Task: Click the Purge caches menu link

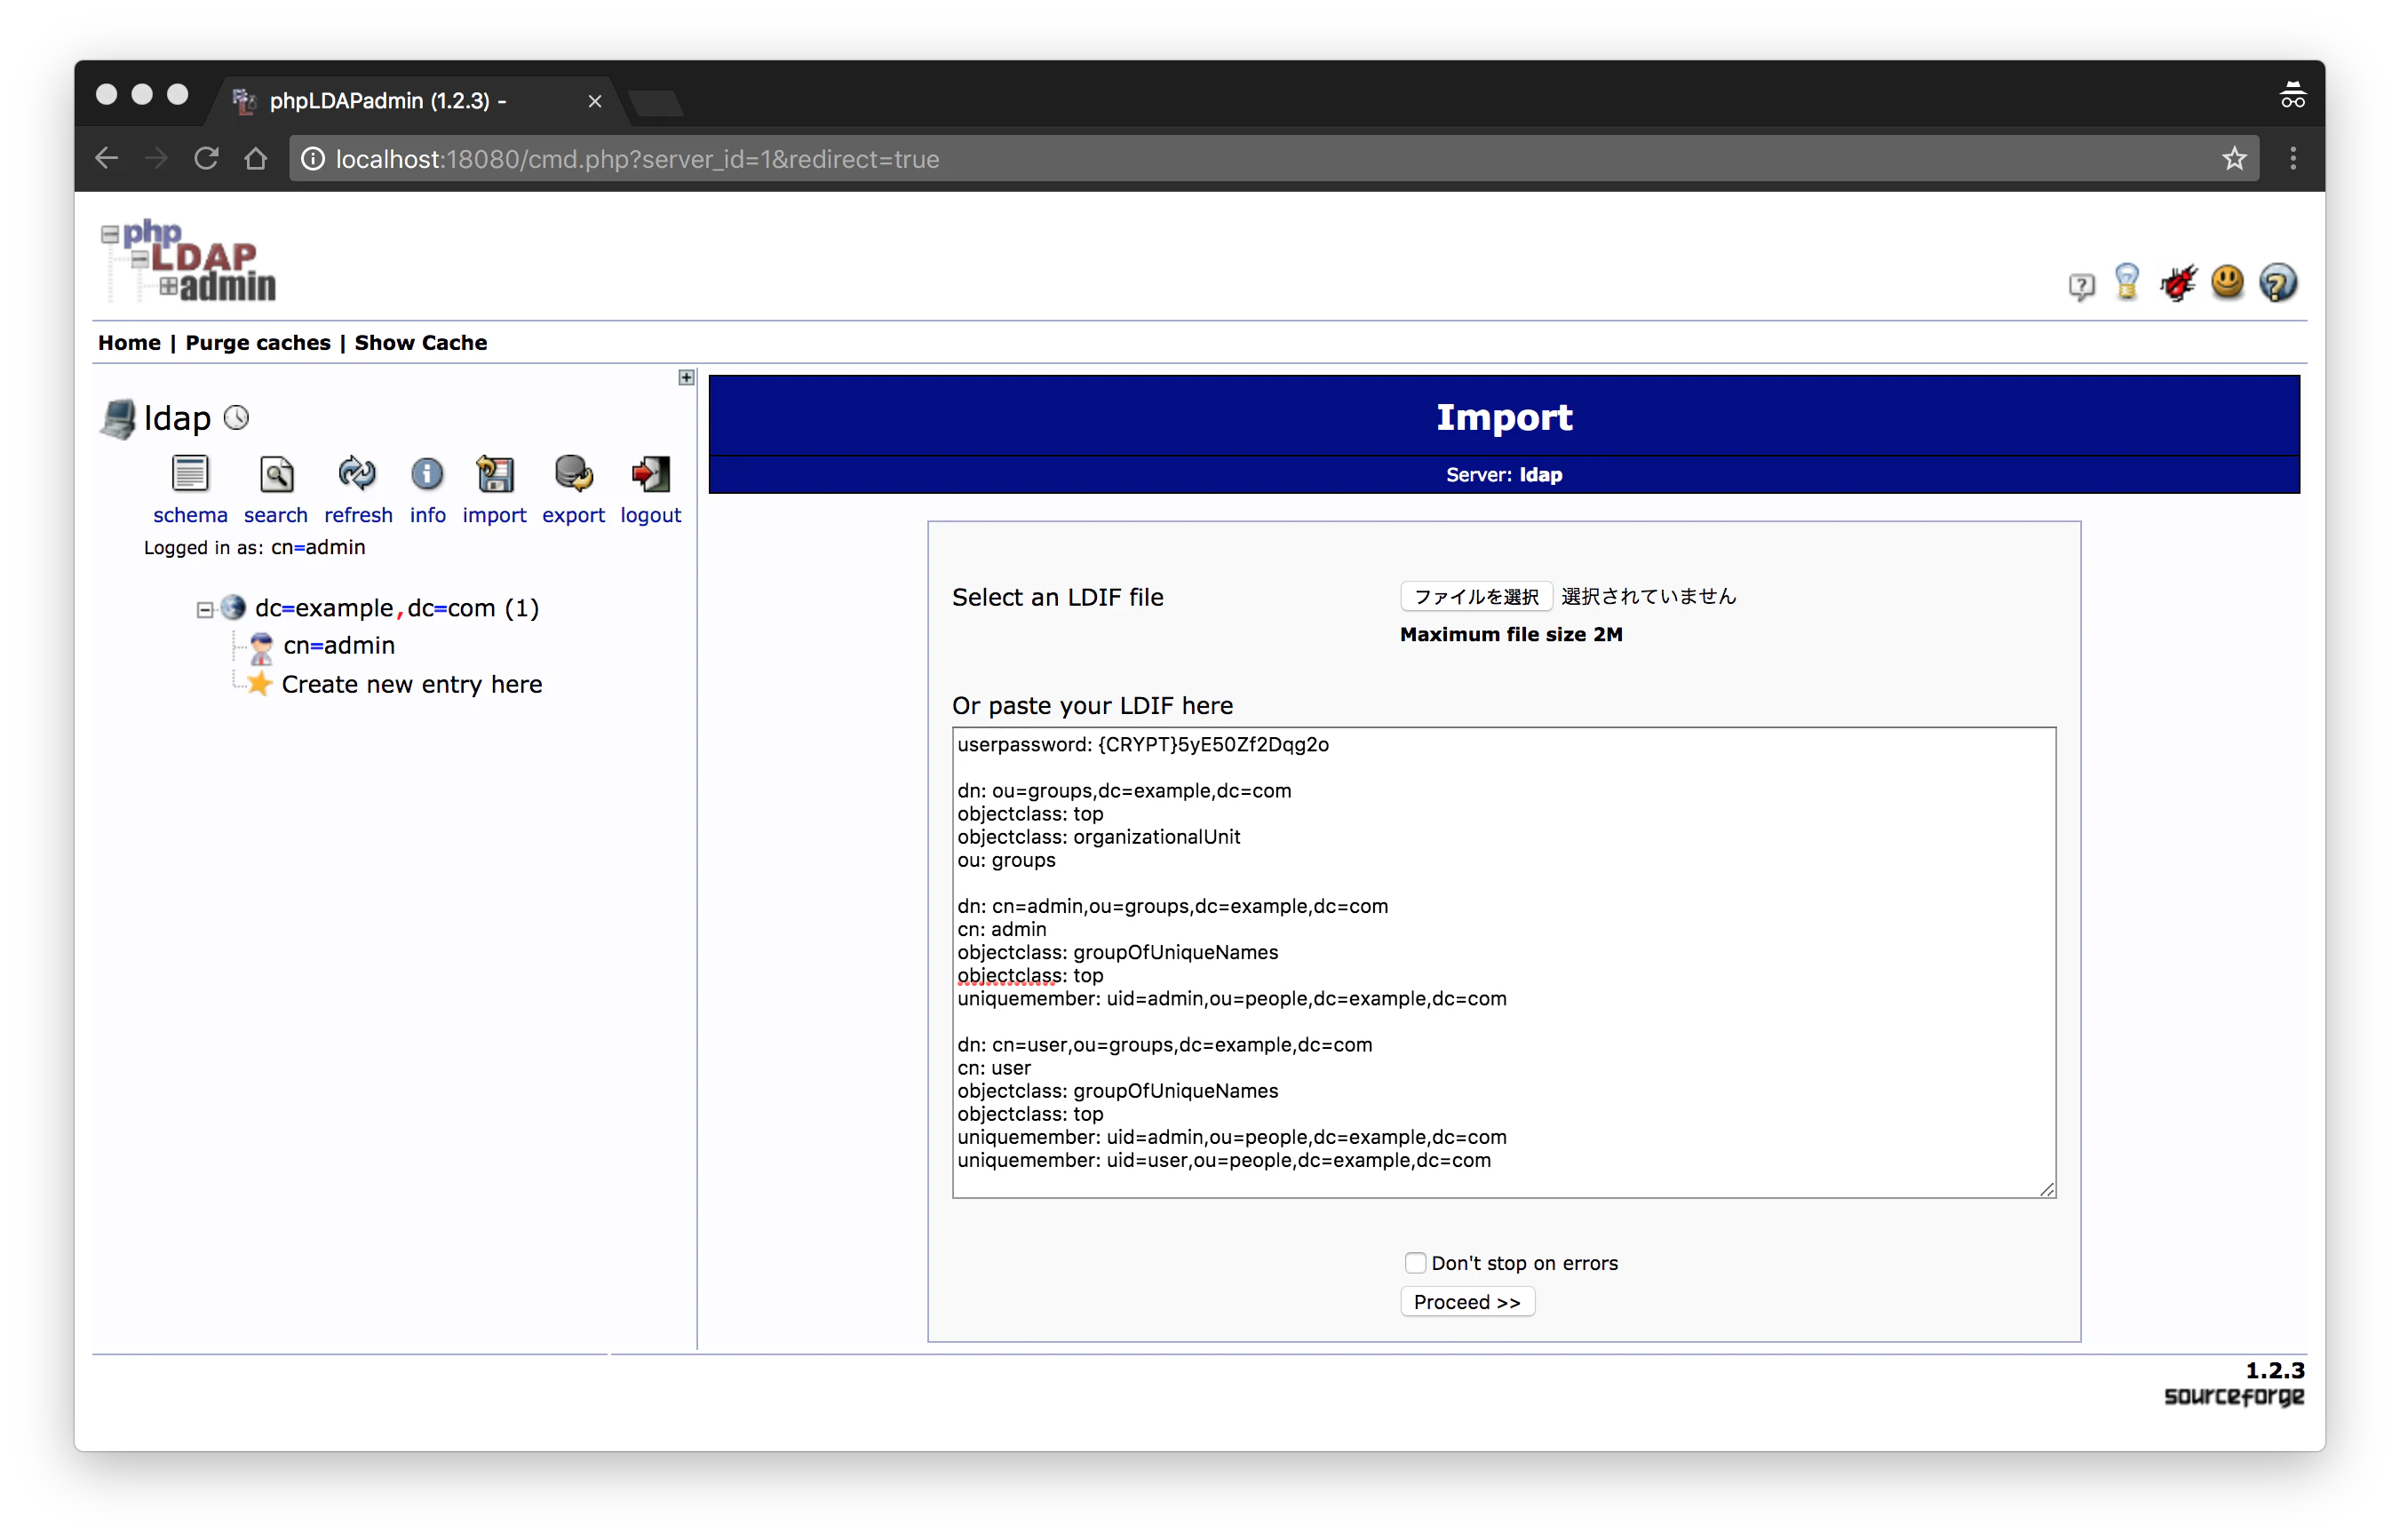Action: pyautogui.click(x=257, y=343)
